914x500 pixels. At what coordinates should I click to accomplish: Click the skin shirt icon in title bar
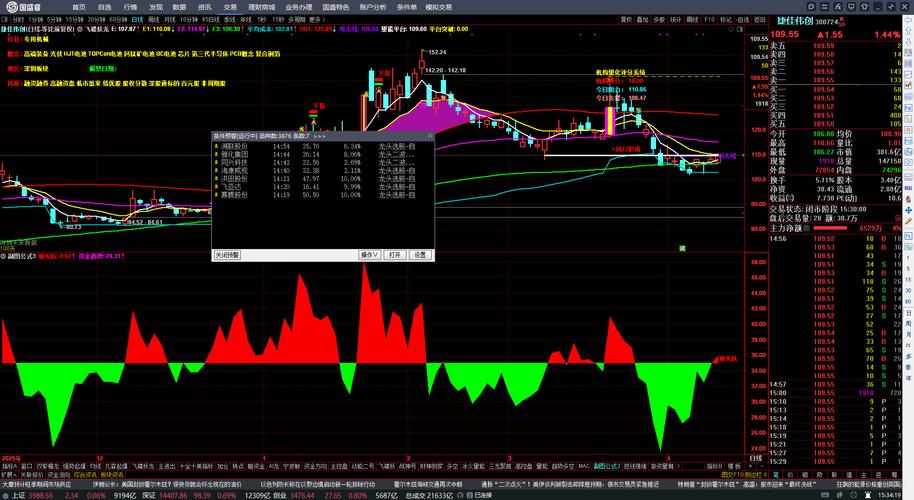864,7
